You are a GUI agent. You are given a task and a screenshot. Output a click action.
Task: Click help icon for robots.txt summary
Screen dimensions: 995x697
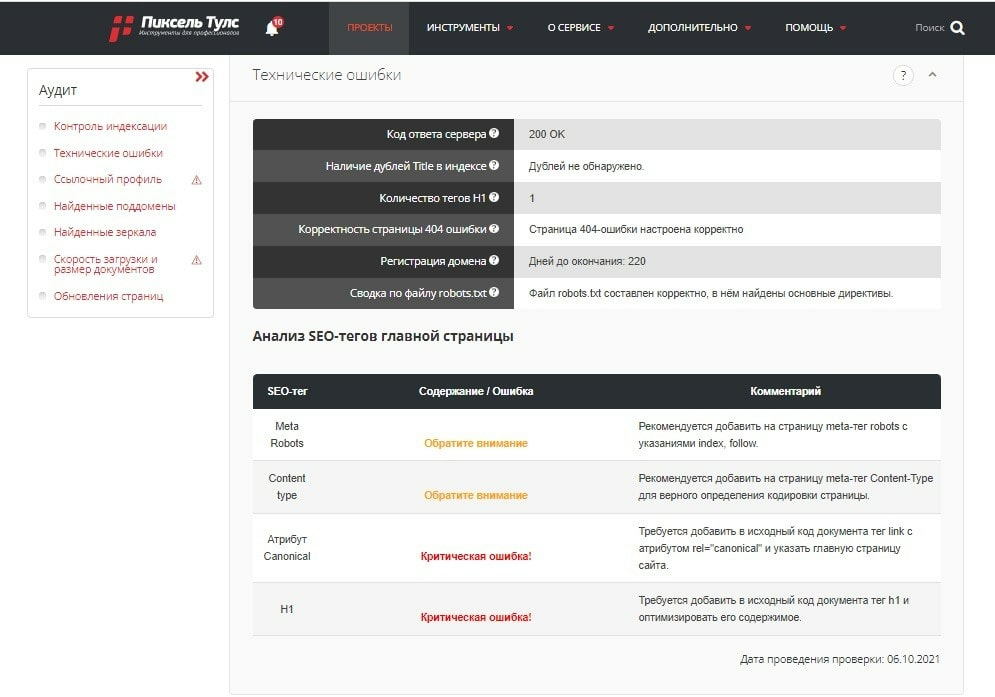click(x=494, y=293)
